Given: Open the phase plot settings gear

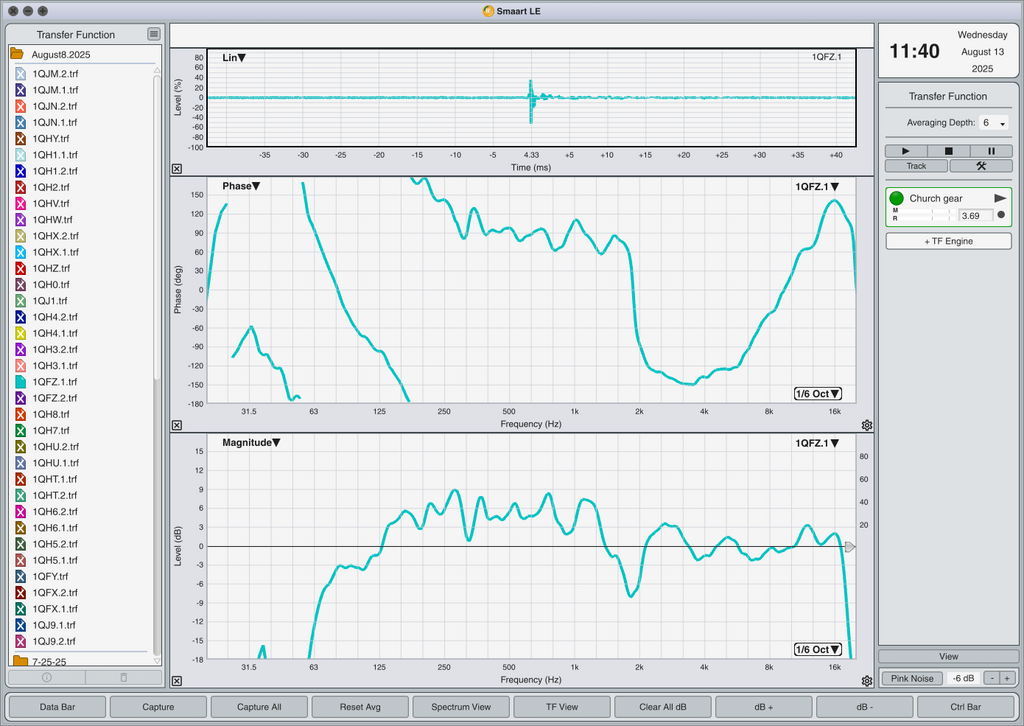Looking at the screenshot, I should [x=867, y=425].
